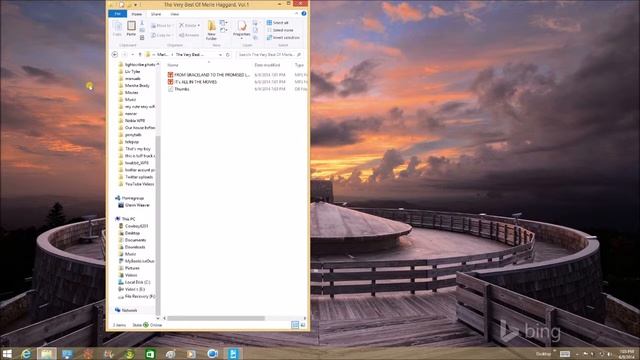The image size is (640, 360).
Task: Launch Internet Explorer from taskbar
Action: coord(26,354)
